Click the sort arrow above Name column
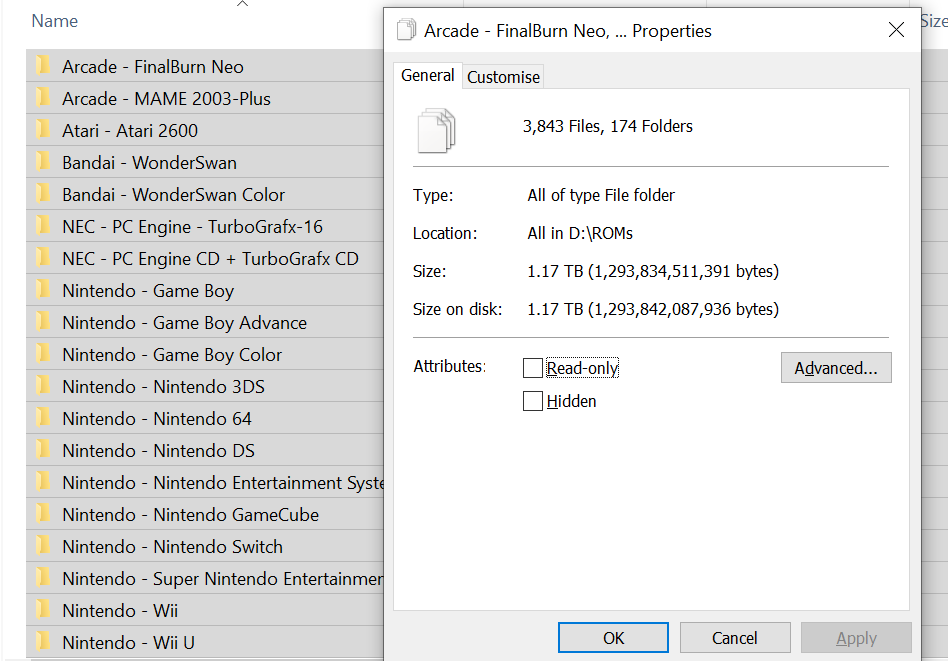The image size is (948, 661). pos(242,4)
